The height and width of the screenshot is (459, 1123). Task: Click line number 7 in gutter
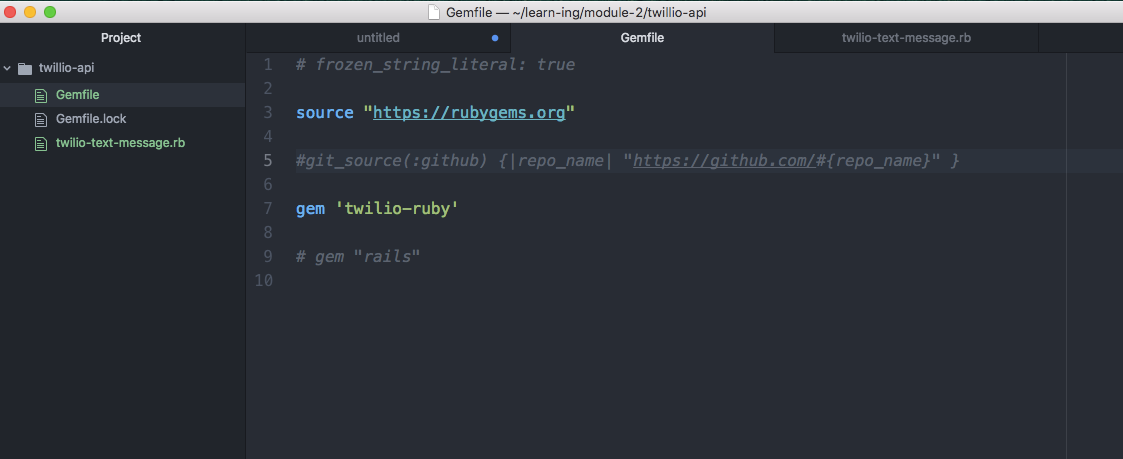[x=268, y=209]
